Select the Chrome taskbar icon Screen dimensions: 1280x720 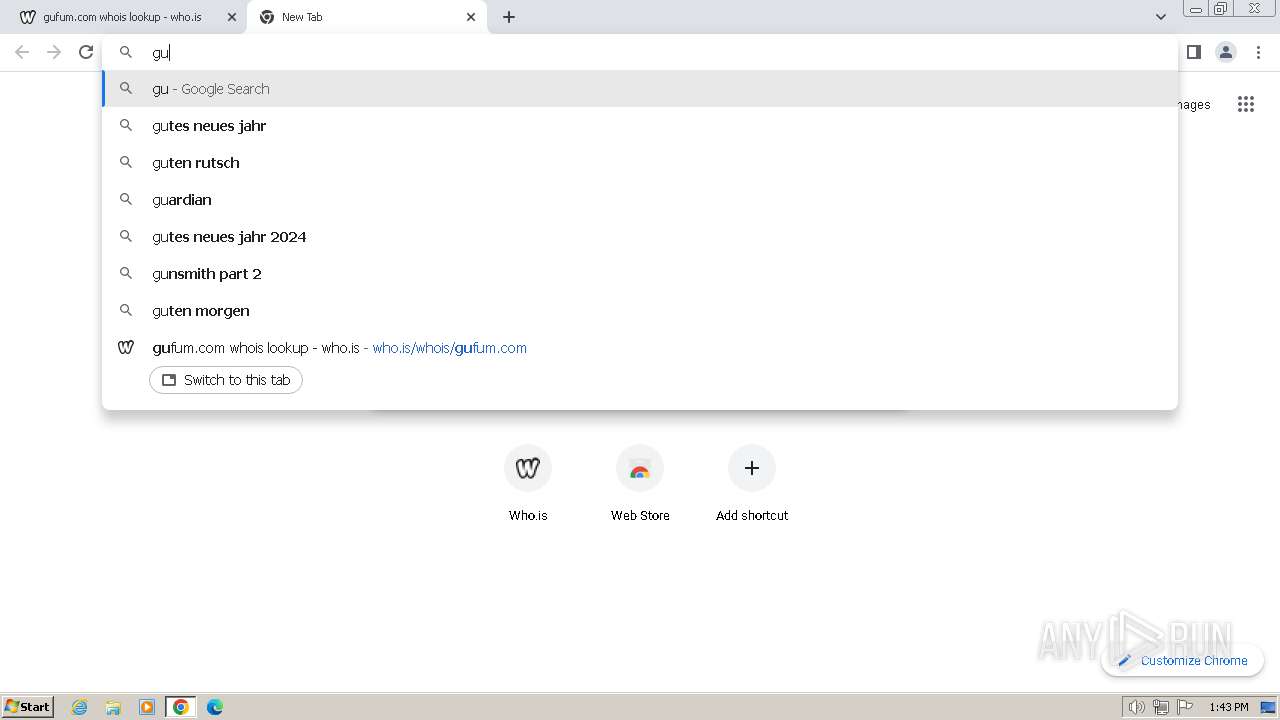(181, 707)
